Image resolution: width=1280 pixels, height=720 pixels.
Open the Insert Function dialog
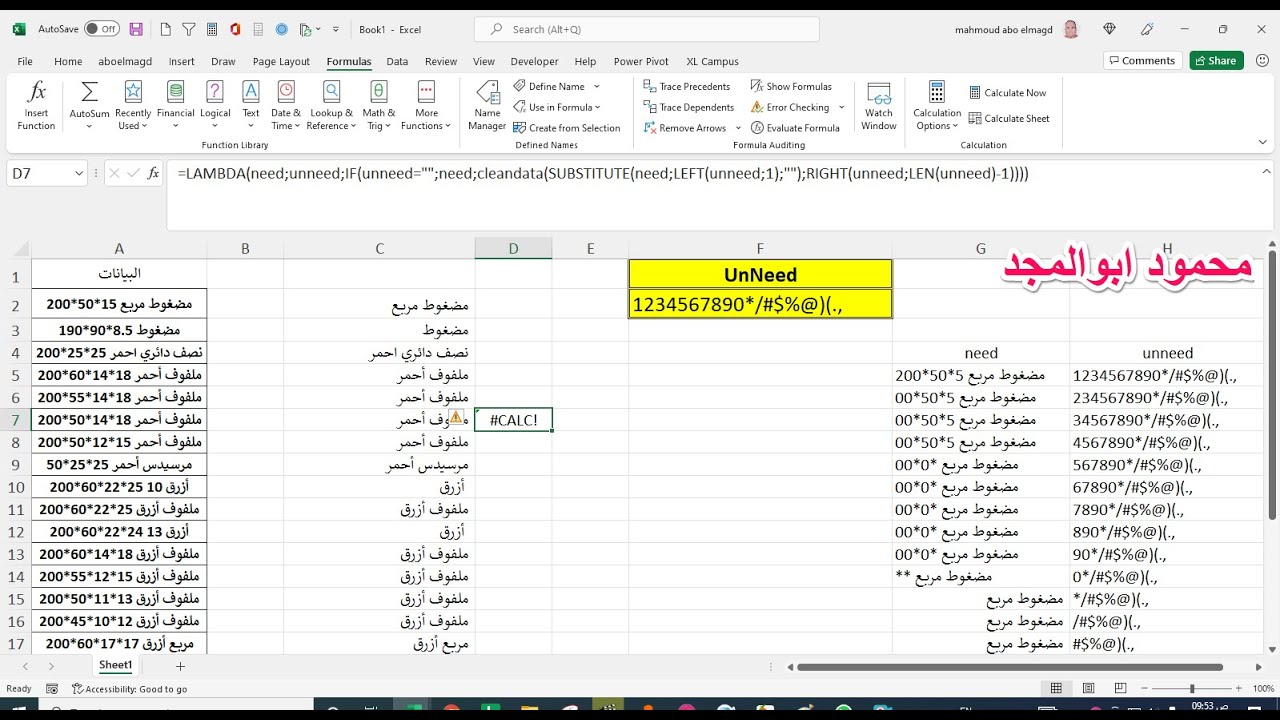pos(36,105)
